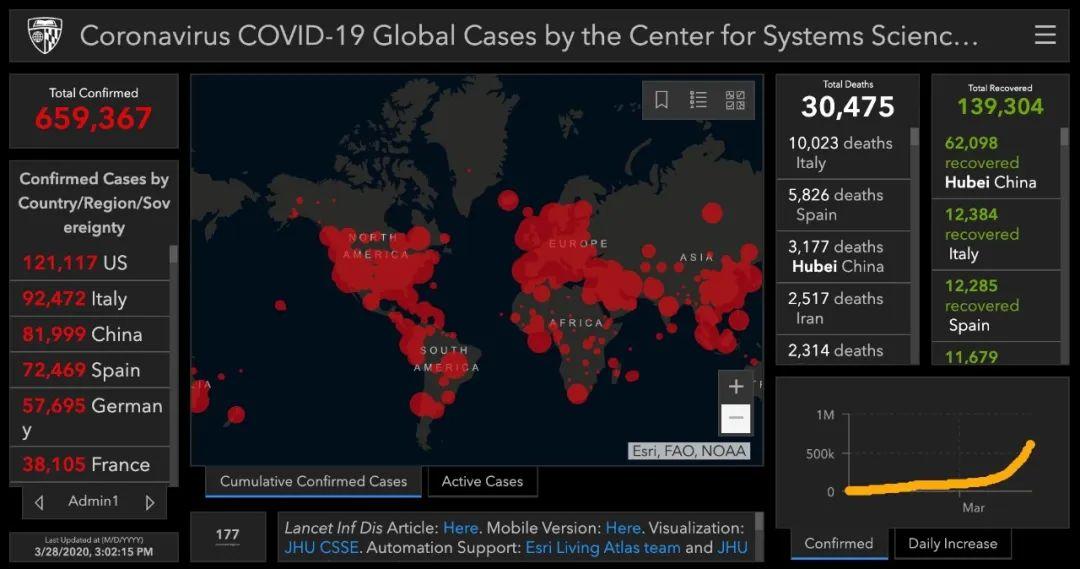Select the Cumulative Confirmed Cases tab
This screenshot has width=1080, height=569.
tap(313, 482)
